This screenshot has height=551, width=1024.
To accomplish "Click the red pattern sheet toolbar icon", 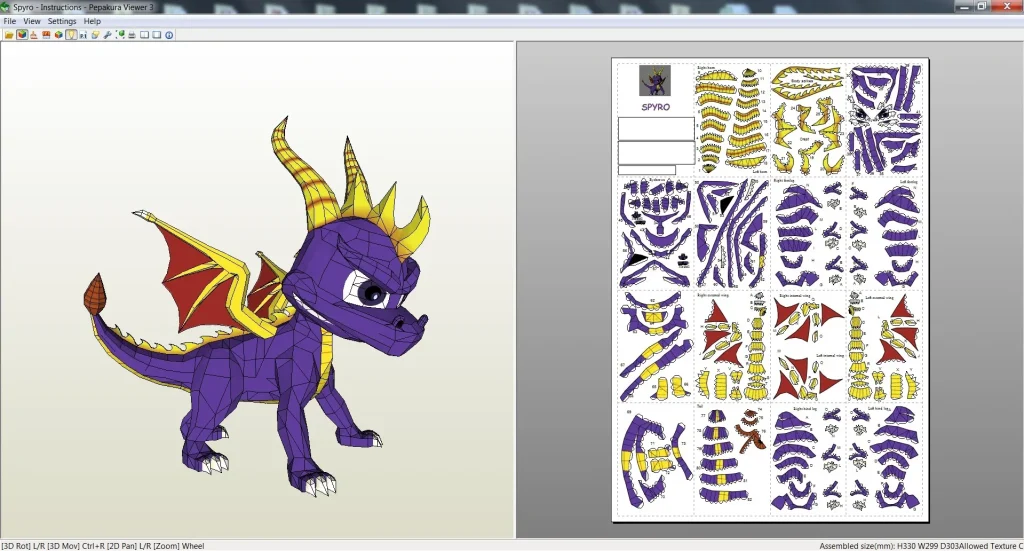I will (x=46, y=35).
